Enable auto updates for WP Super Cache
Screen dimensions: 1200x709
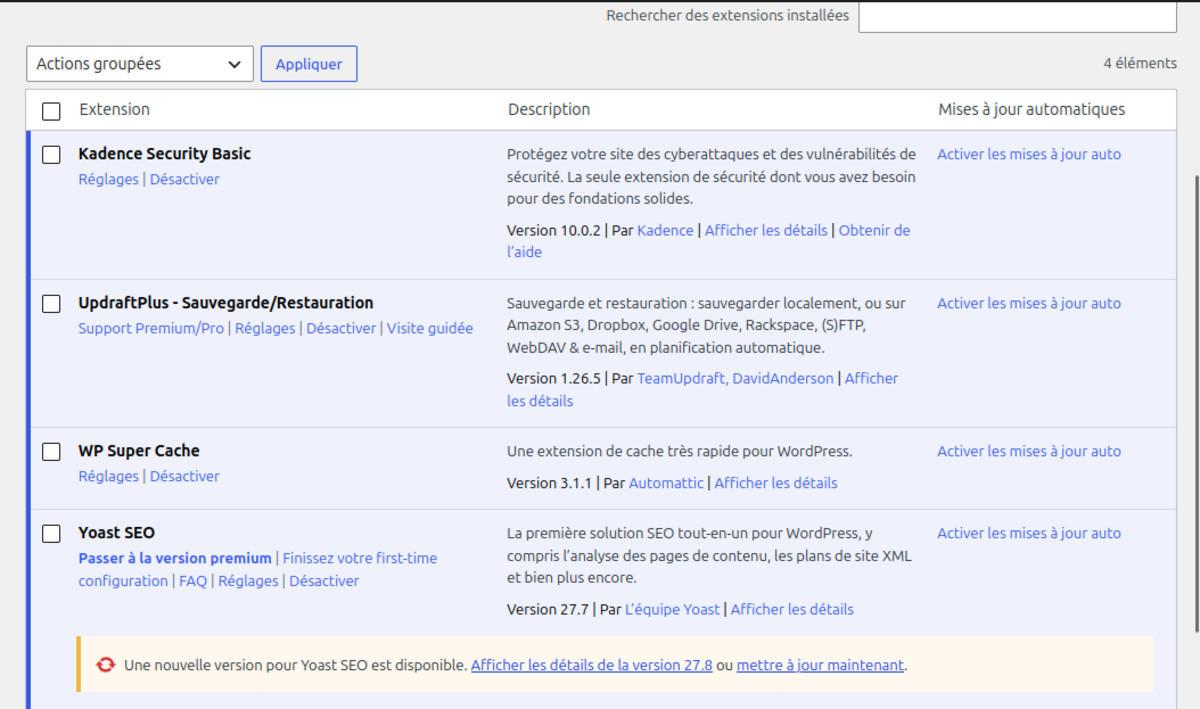(1029, 452)
